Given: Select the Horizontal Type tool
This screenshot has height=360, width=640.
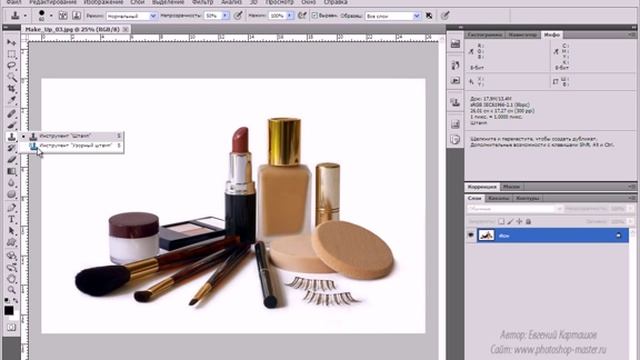Looking at the screenshot, I should [x=11, y=220].
